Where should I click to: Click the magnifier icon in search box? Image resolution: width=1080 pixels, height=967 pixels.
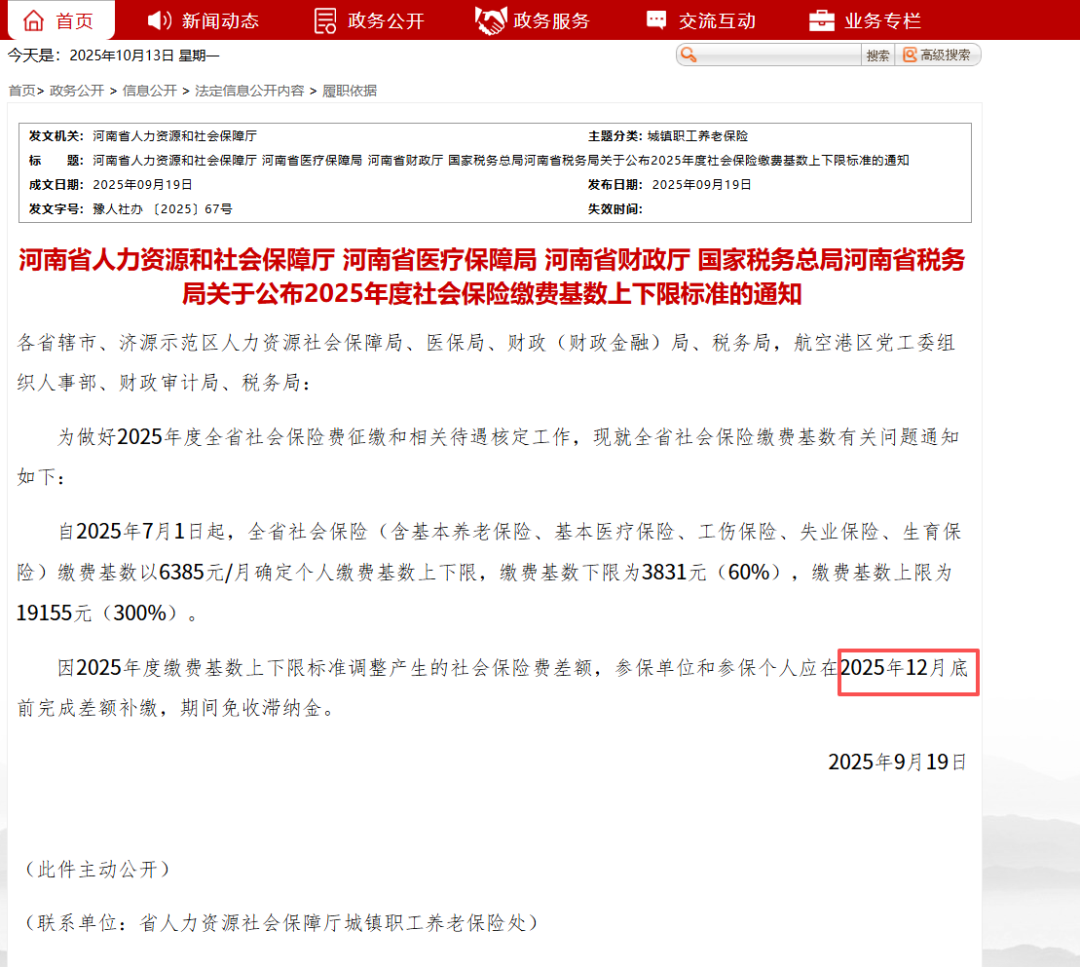689,55
